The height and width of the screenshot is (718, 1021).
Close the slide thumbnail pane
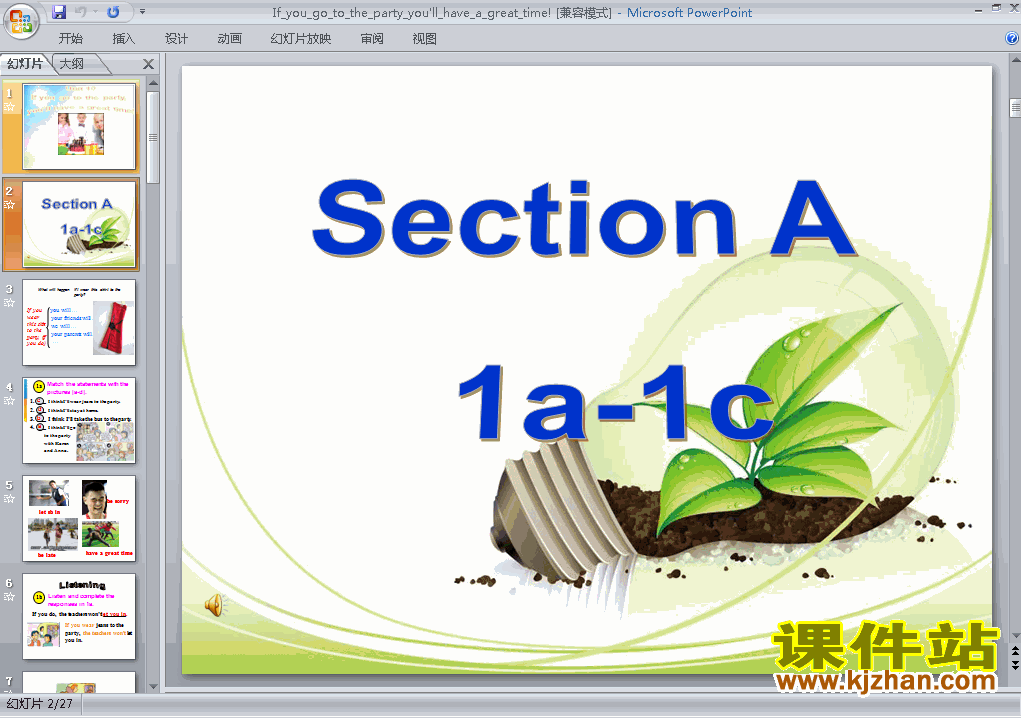(148, 64)
